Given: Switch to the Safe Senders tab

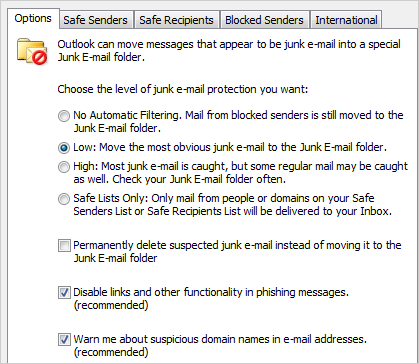Looking at the screenshot, I should tap(95, 20).
